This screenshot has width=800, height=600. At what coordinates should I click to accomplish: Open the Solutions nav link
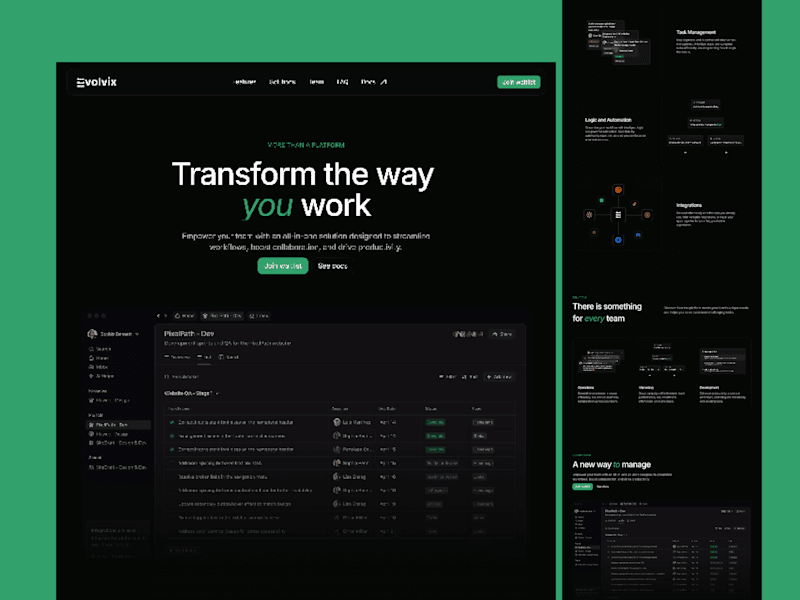tap(282, 82)
